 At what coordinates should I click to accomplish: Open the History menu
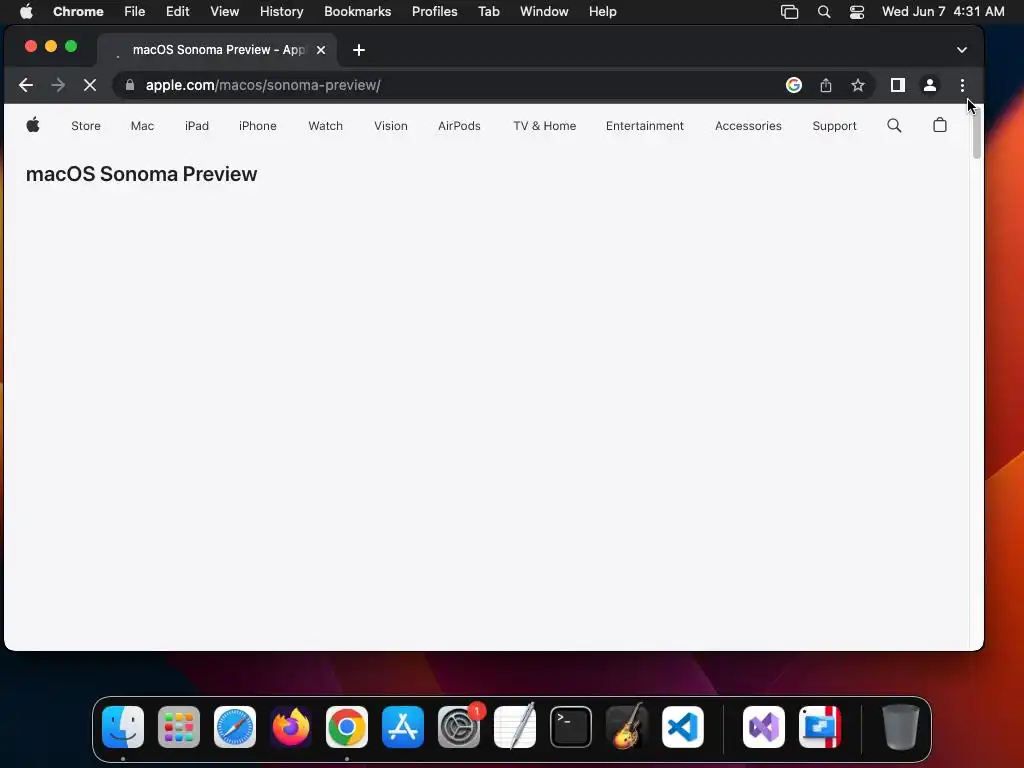281,11
